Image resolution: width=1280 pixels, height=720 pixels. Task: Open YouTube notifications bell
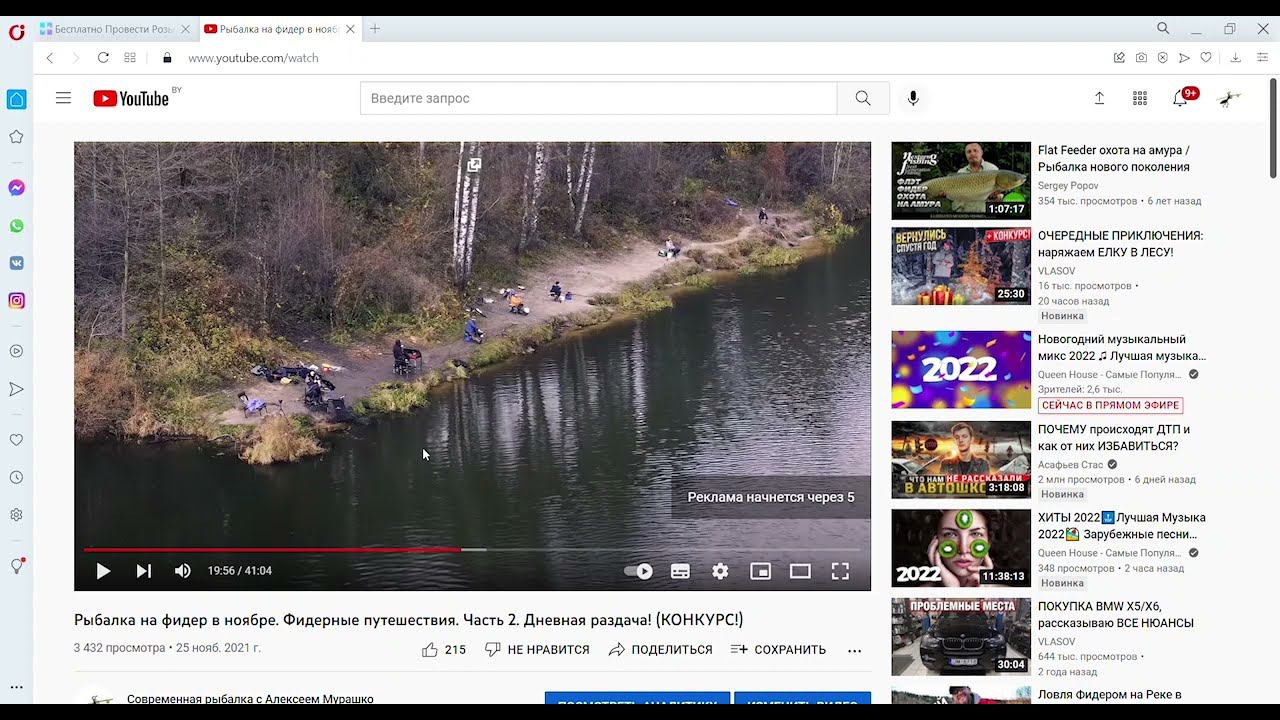point(1180,98)
